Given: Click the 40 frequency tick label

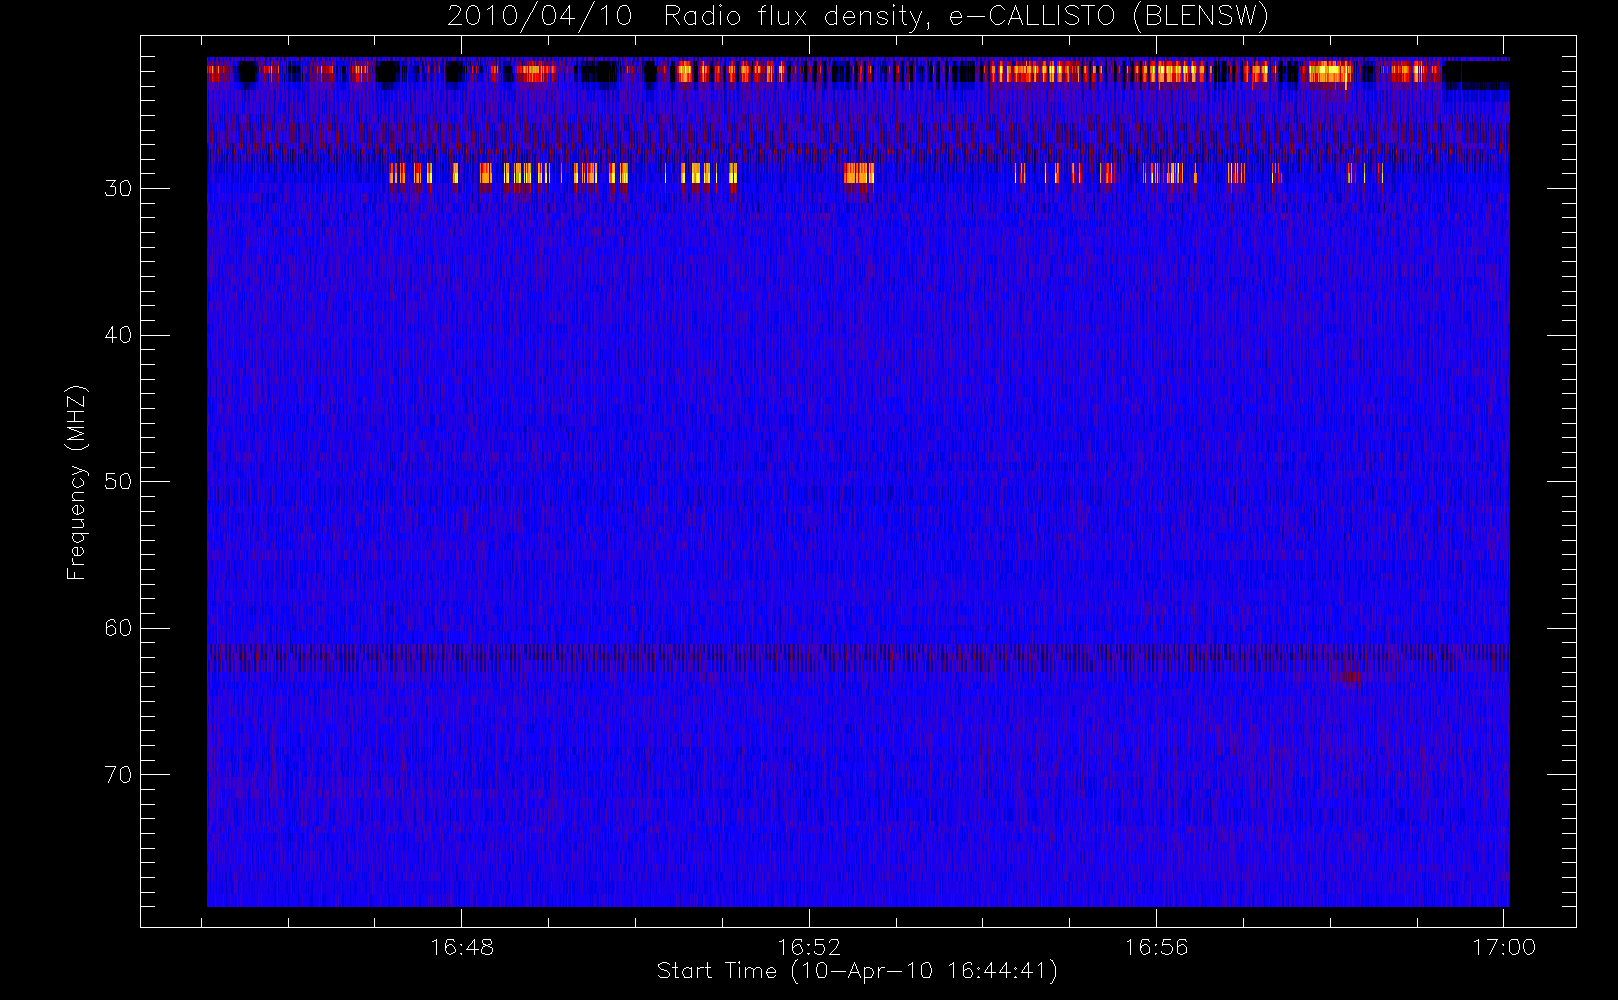Looking at the screenshot, I should [x=118, y=335].
